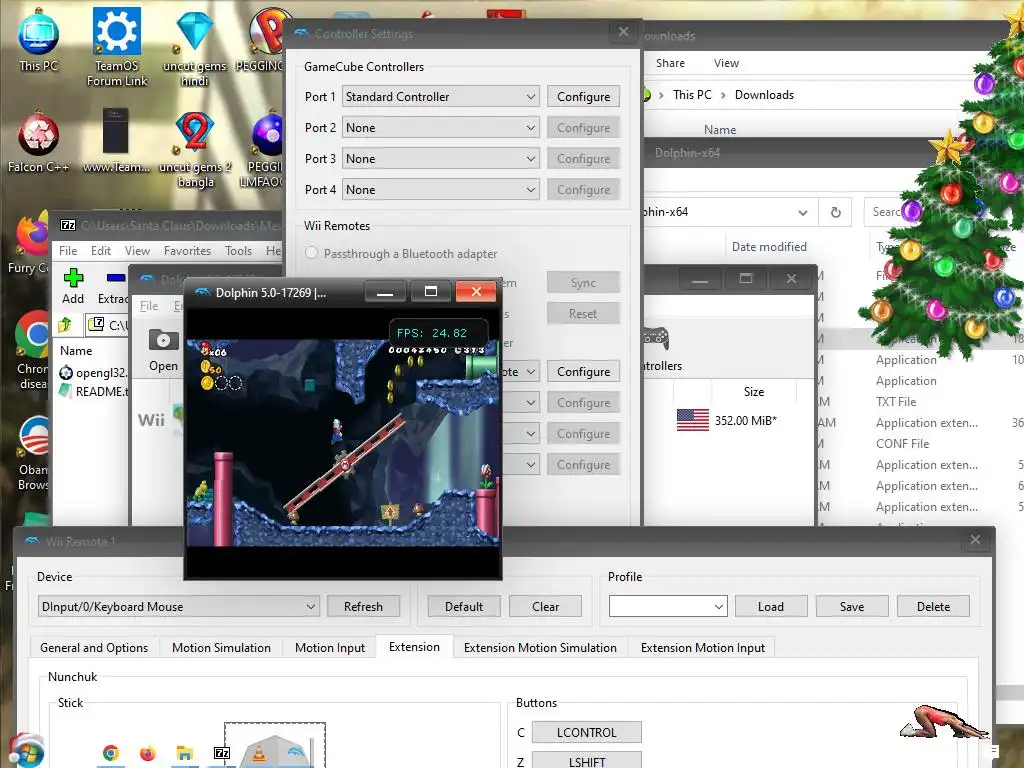Screen dimensions: 1024x768
Task: Click Downloads in the breadcrumb path
Action: pos(764,95)
